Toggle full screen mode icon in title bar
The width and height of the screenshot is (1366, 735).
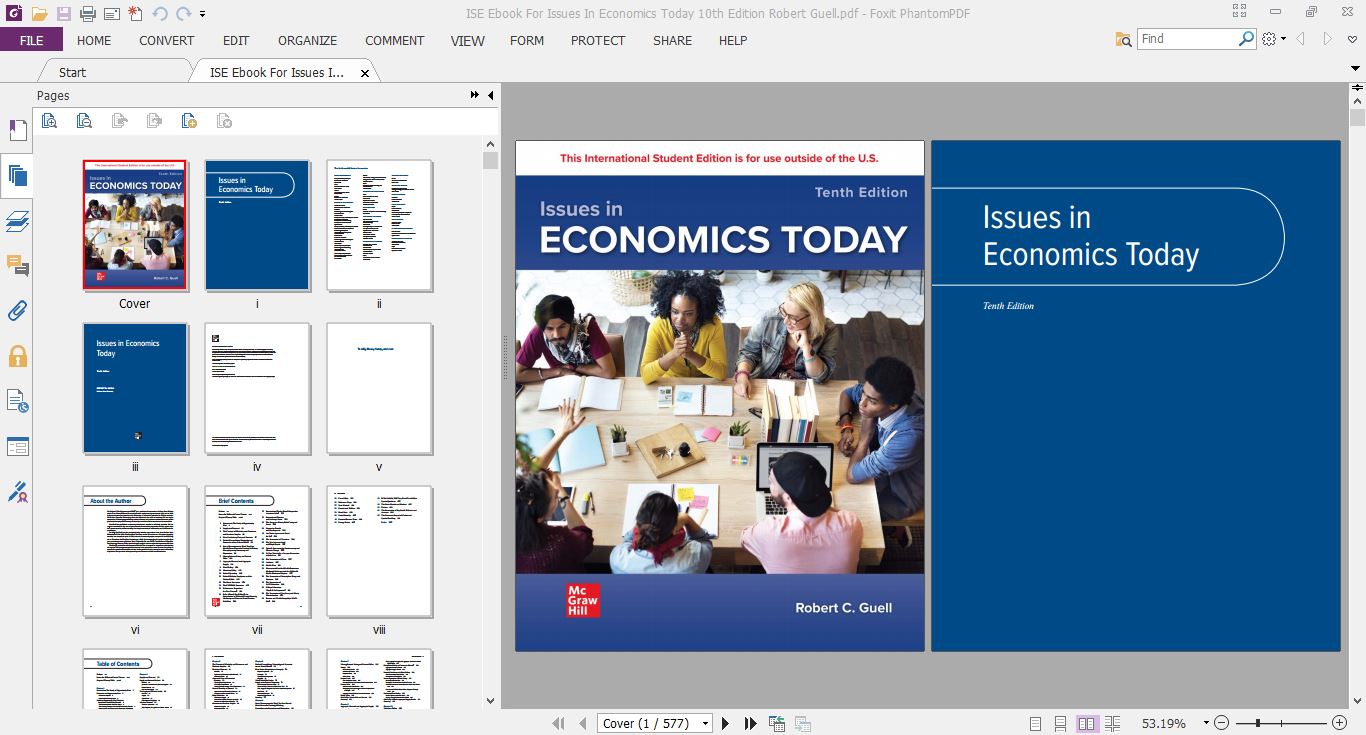coord(1240,12)
